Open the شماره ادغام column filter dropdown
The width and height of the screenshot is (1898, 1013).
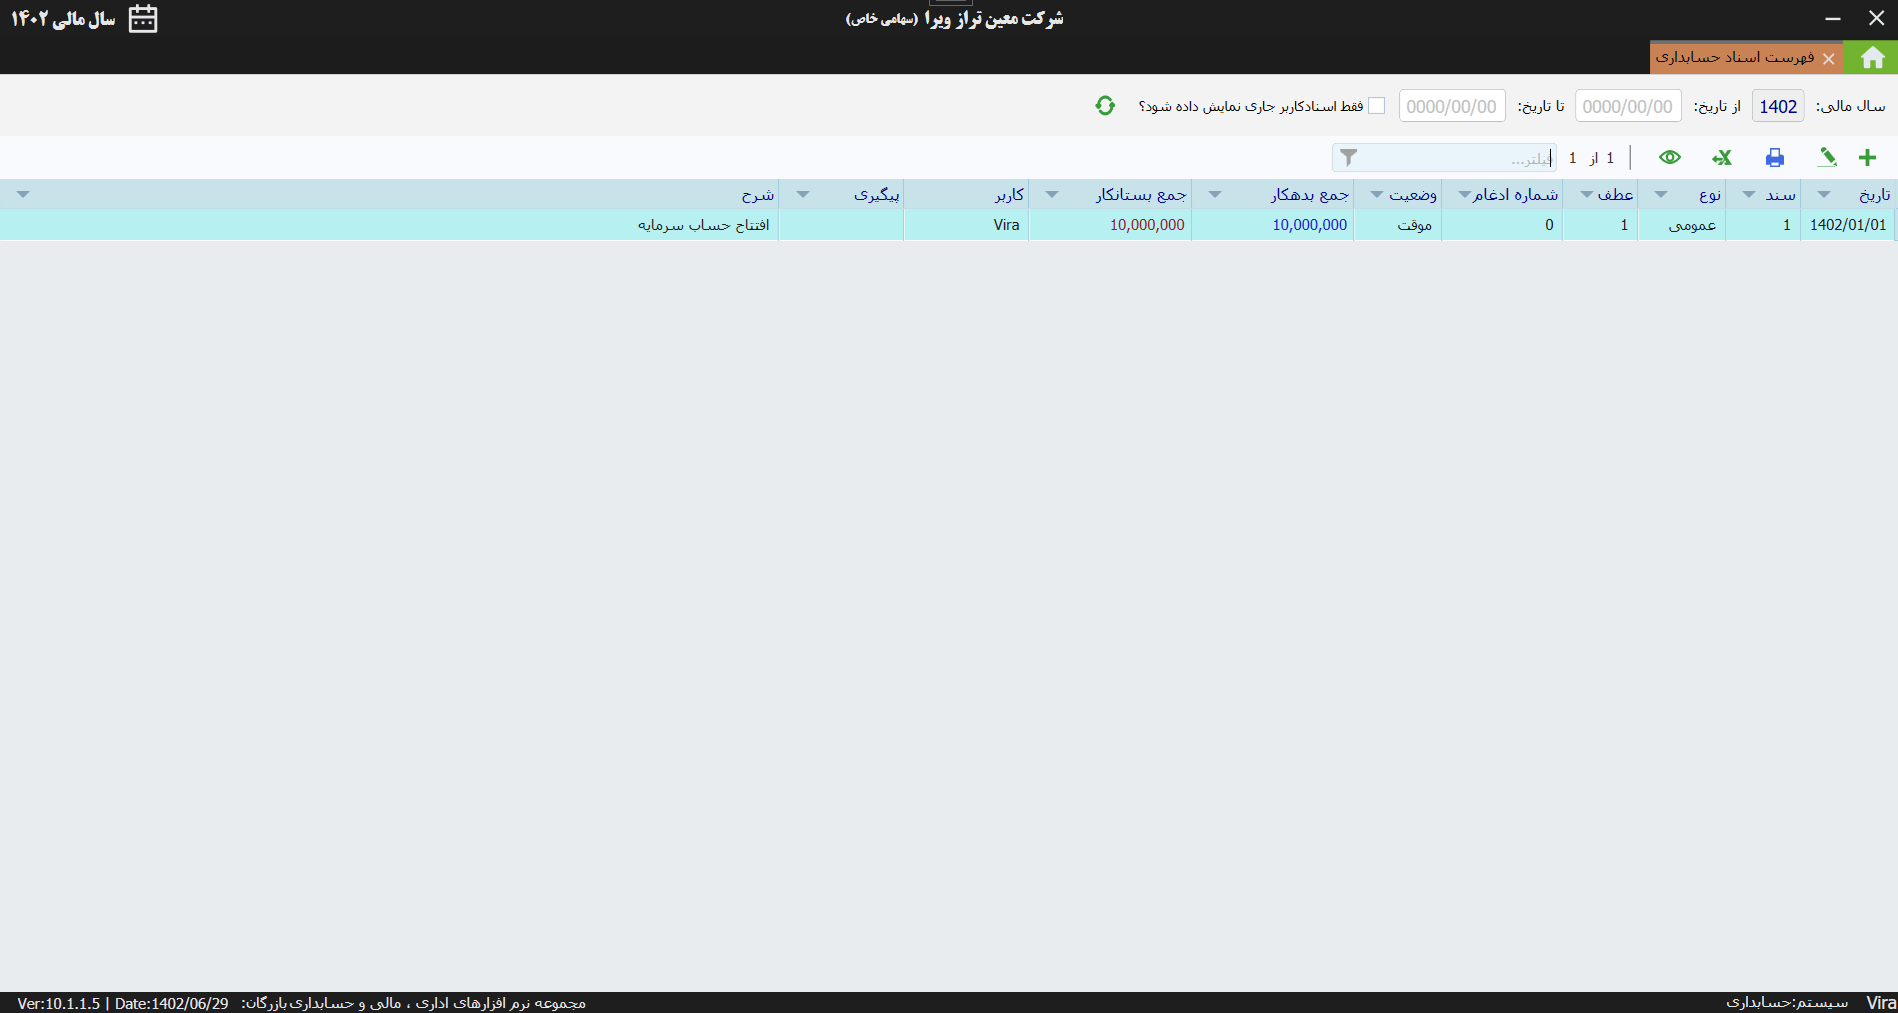[1464, 195]
